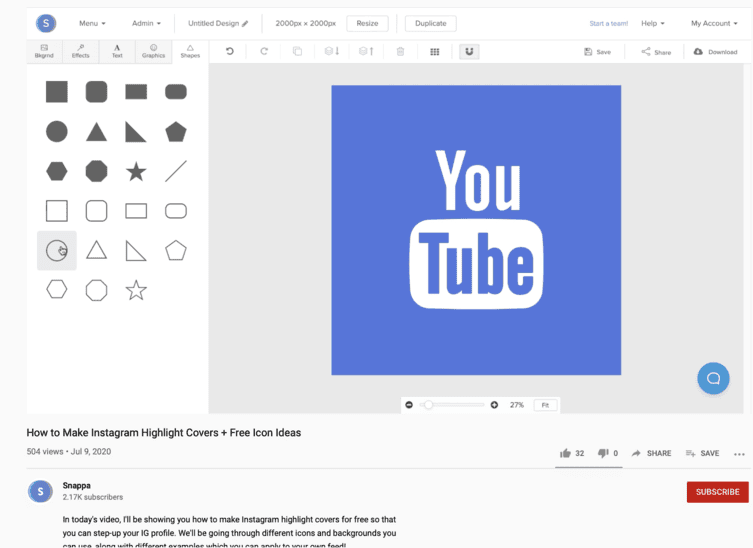Select the filled octagon shape

click(x=97, y=171)
